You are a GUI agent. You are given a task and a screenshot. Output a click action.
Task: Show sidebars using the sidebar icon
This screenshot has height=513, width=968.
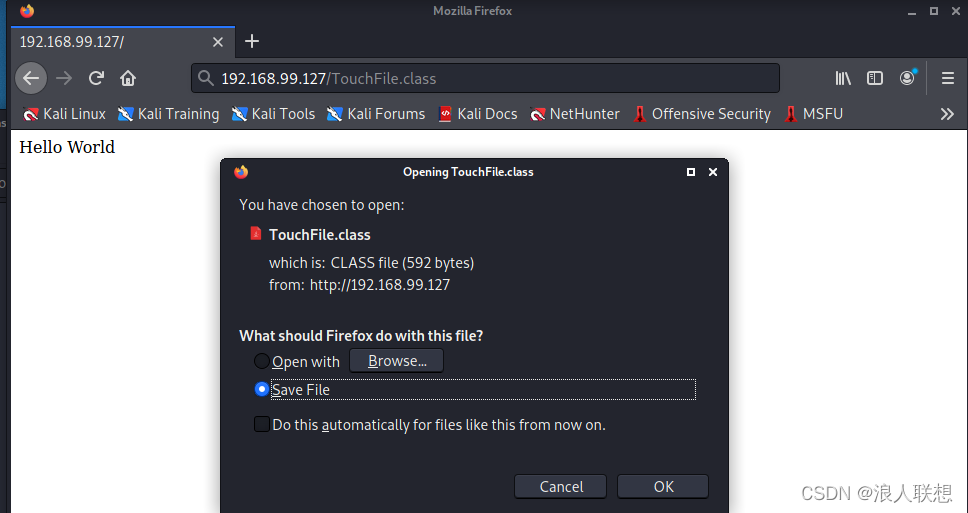pyautogui.click(x=875, y=78)
